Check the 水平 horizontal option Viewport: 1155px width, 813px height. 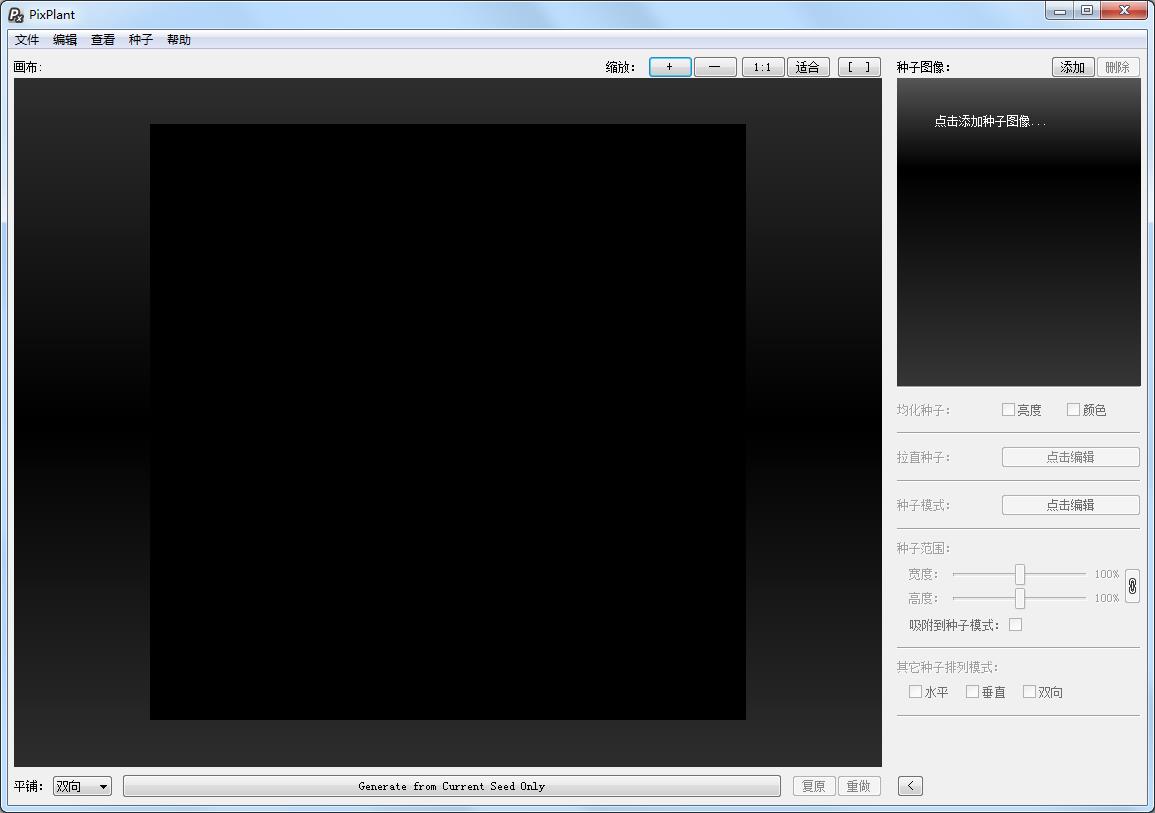[x=915, y=691]
